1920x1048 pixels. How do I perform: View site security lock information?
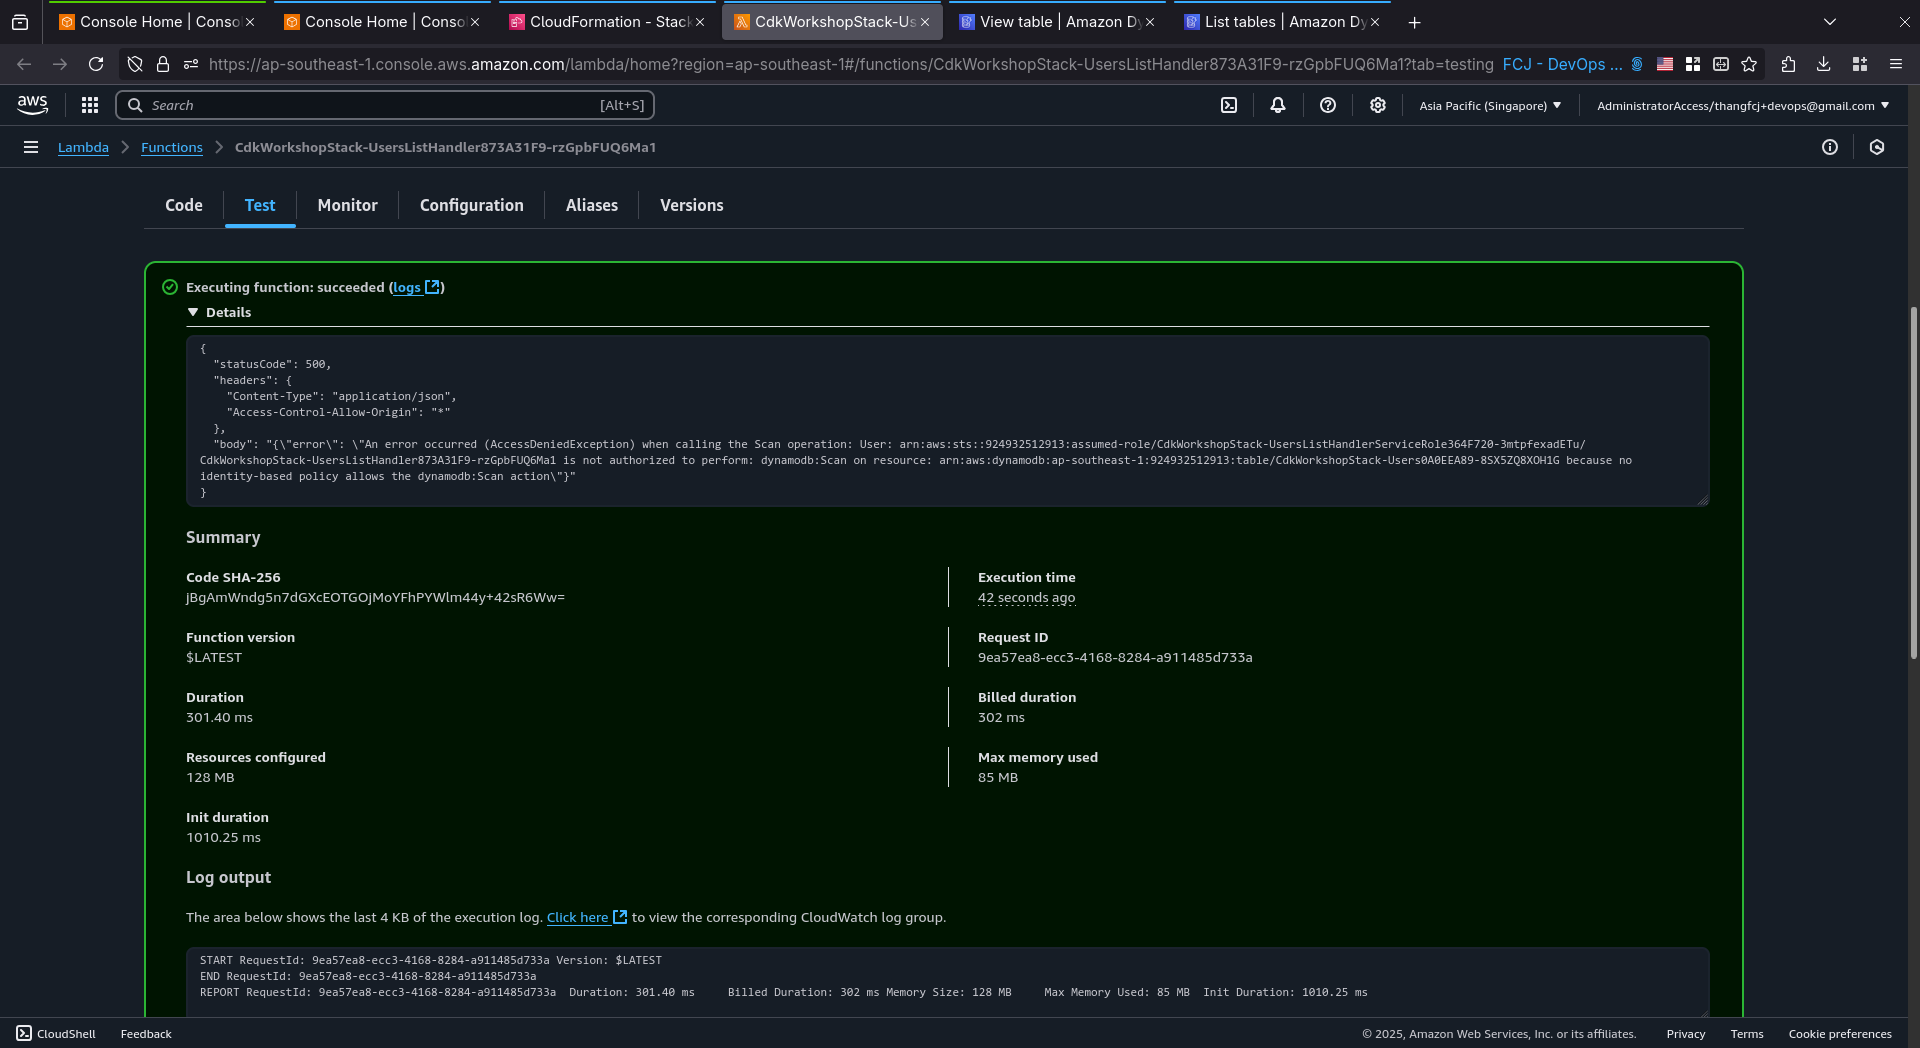[x=163, y=64]
